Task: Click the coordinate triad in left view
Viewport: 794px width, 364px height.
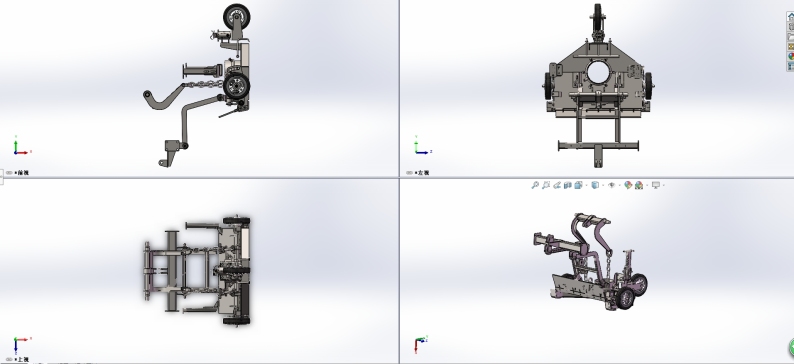Action: (422, 146)
